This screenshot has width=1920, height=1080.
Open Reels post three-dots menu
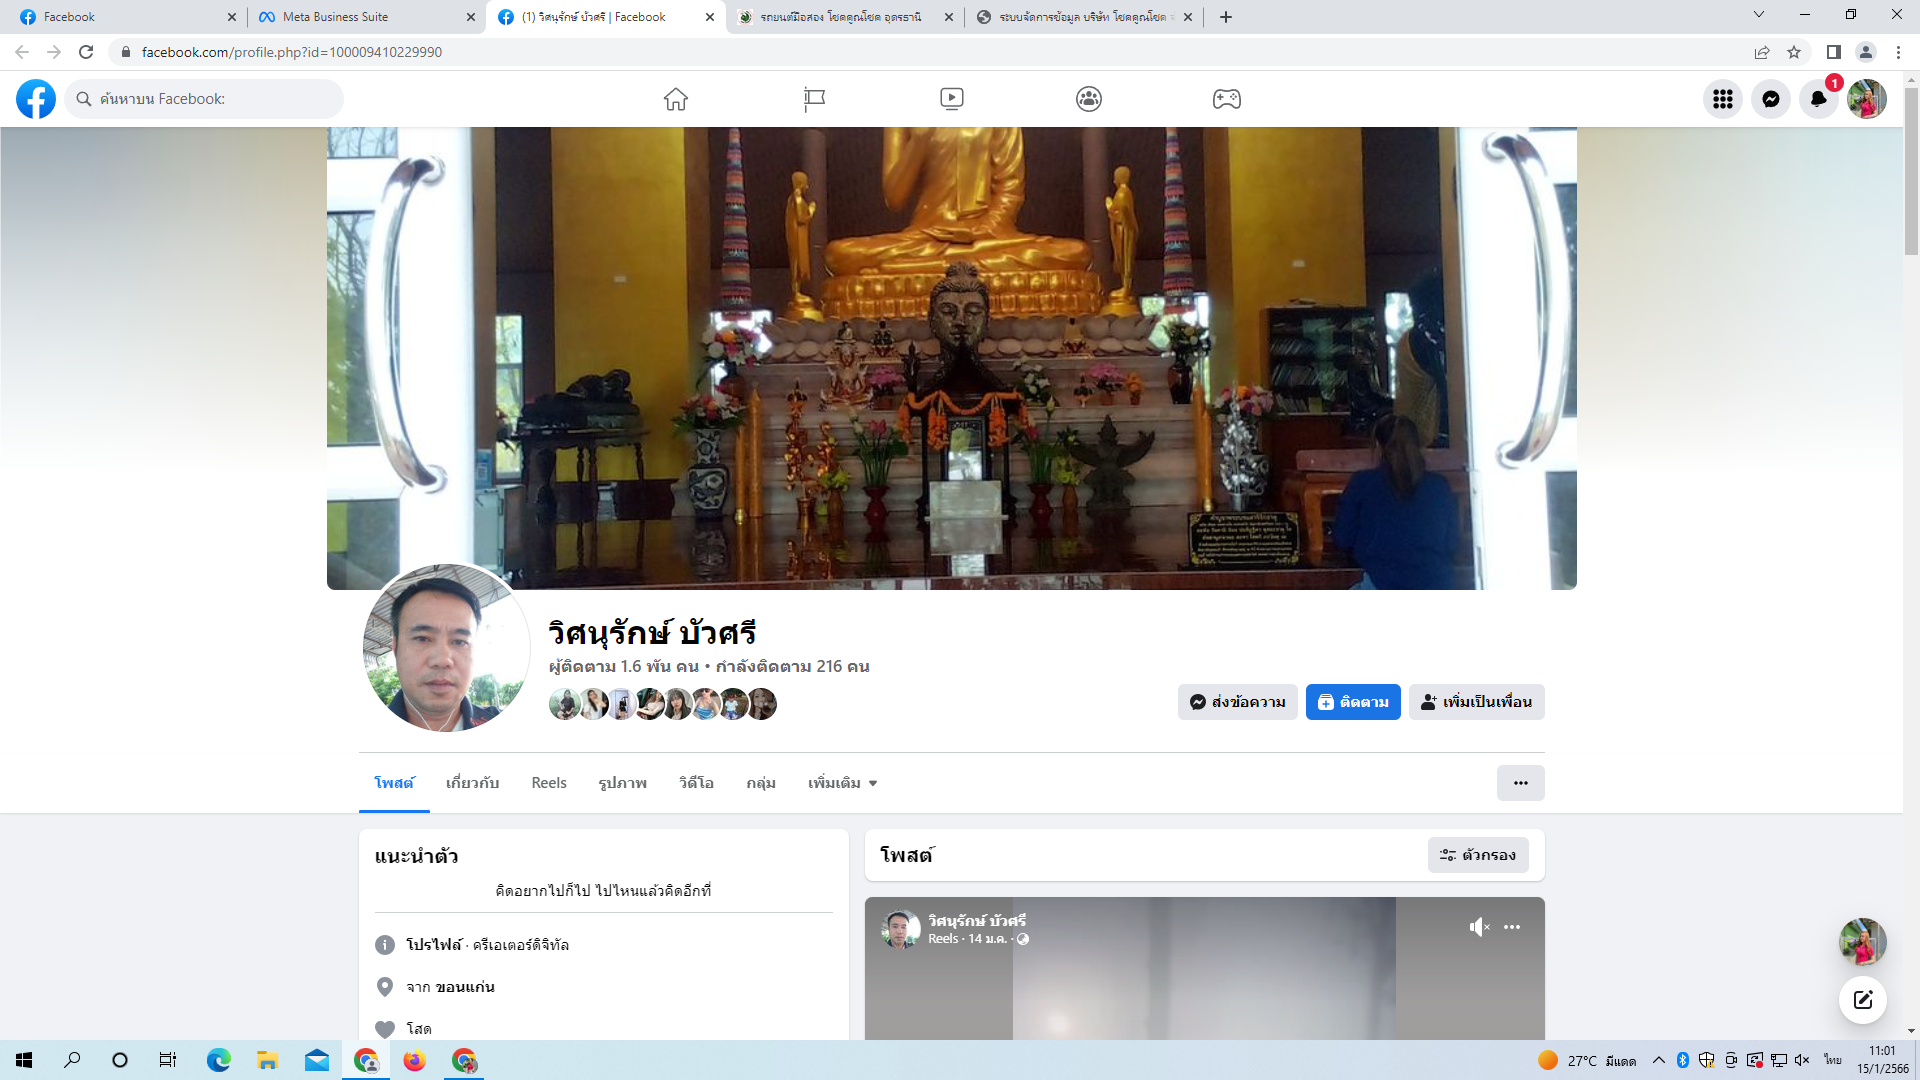1512,927
